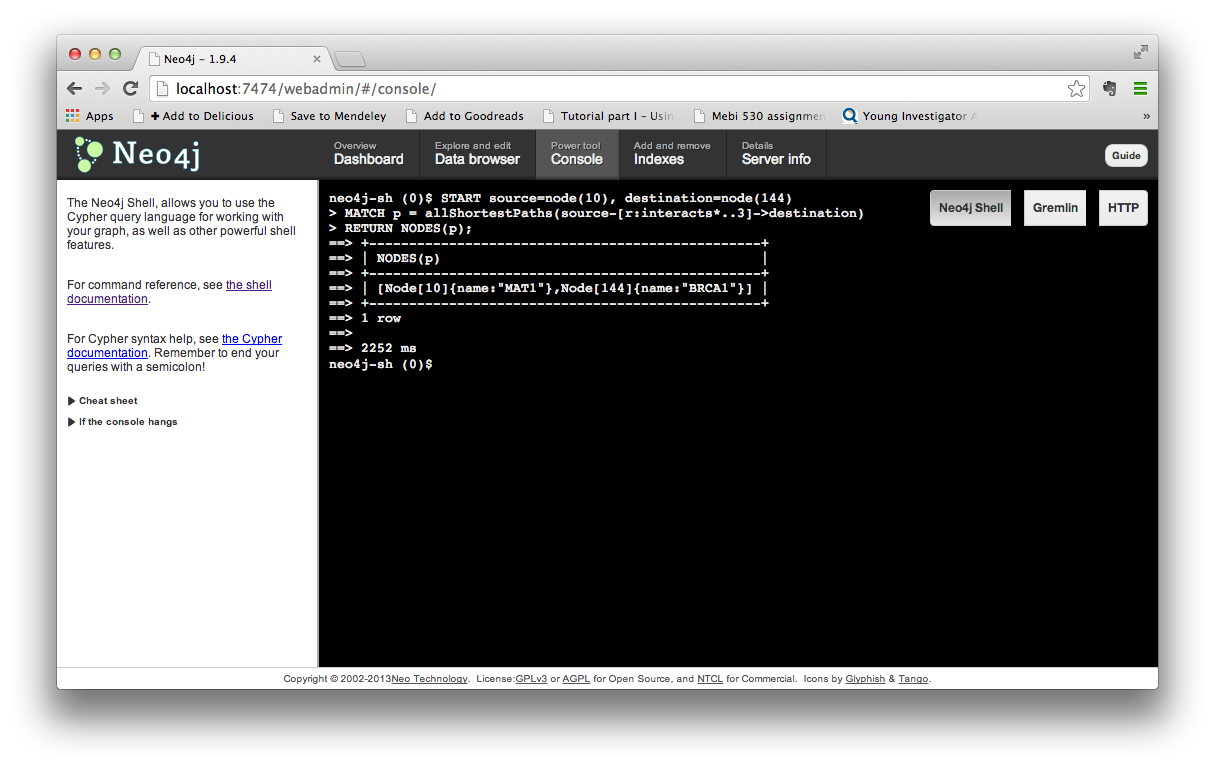Click the address bar URL field
The width and height of the screenshot is (1215, 768).
pyautogui.click(x=618, y=89)
